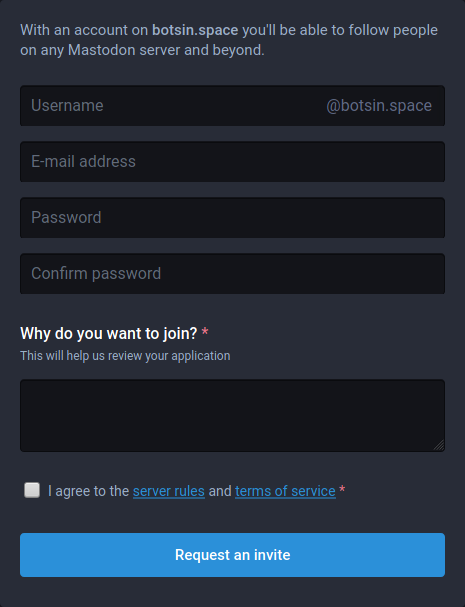The width and height of the screenshot is (465, 607).
Task: Click the 'With an account on' intro text
Action: [84, 30]
